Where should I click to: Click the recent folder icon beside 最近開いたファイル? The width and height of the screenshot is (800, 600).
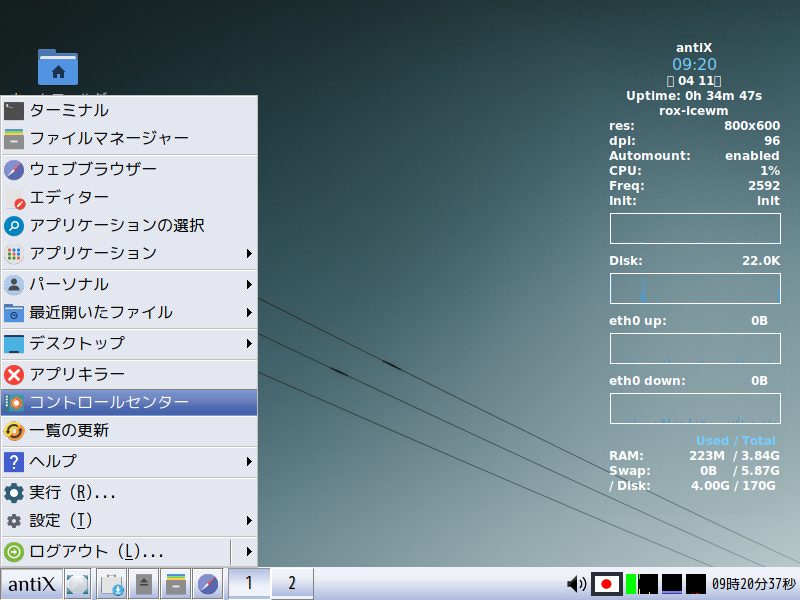(14, 313)
